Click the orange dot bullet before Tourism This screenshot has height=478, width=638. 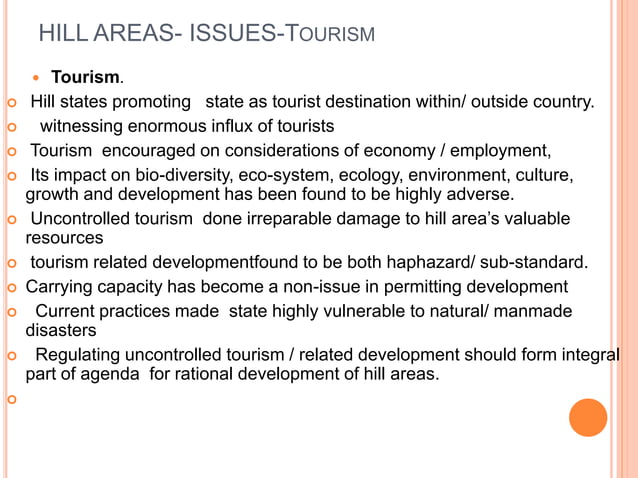[x=36, y=77]
